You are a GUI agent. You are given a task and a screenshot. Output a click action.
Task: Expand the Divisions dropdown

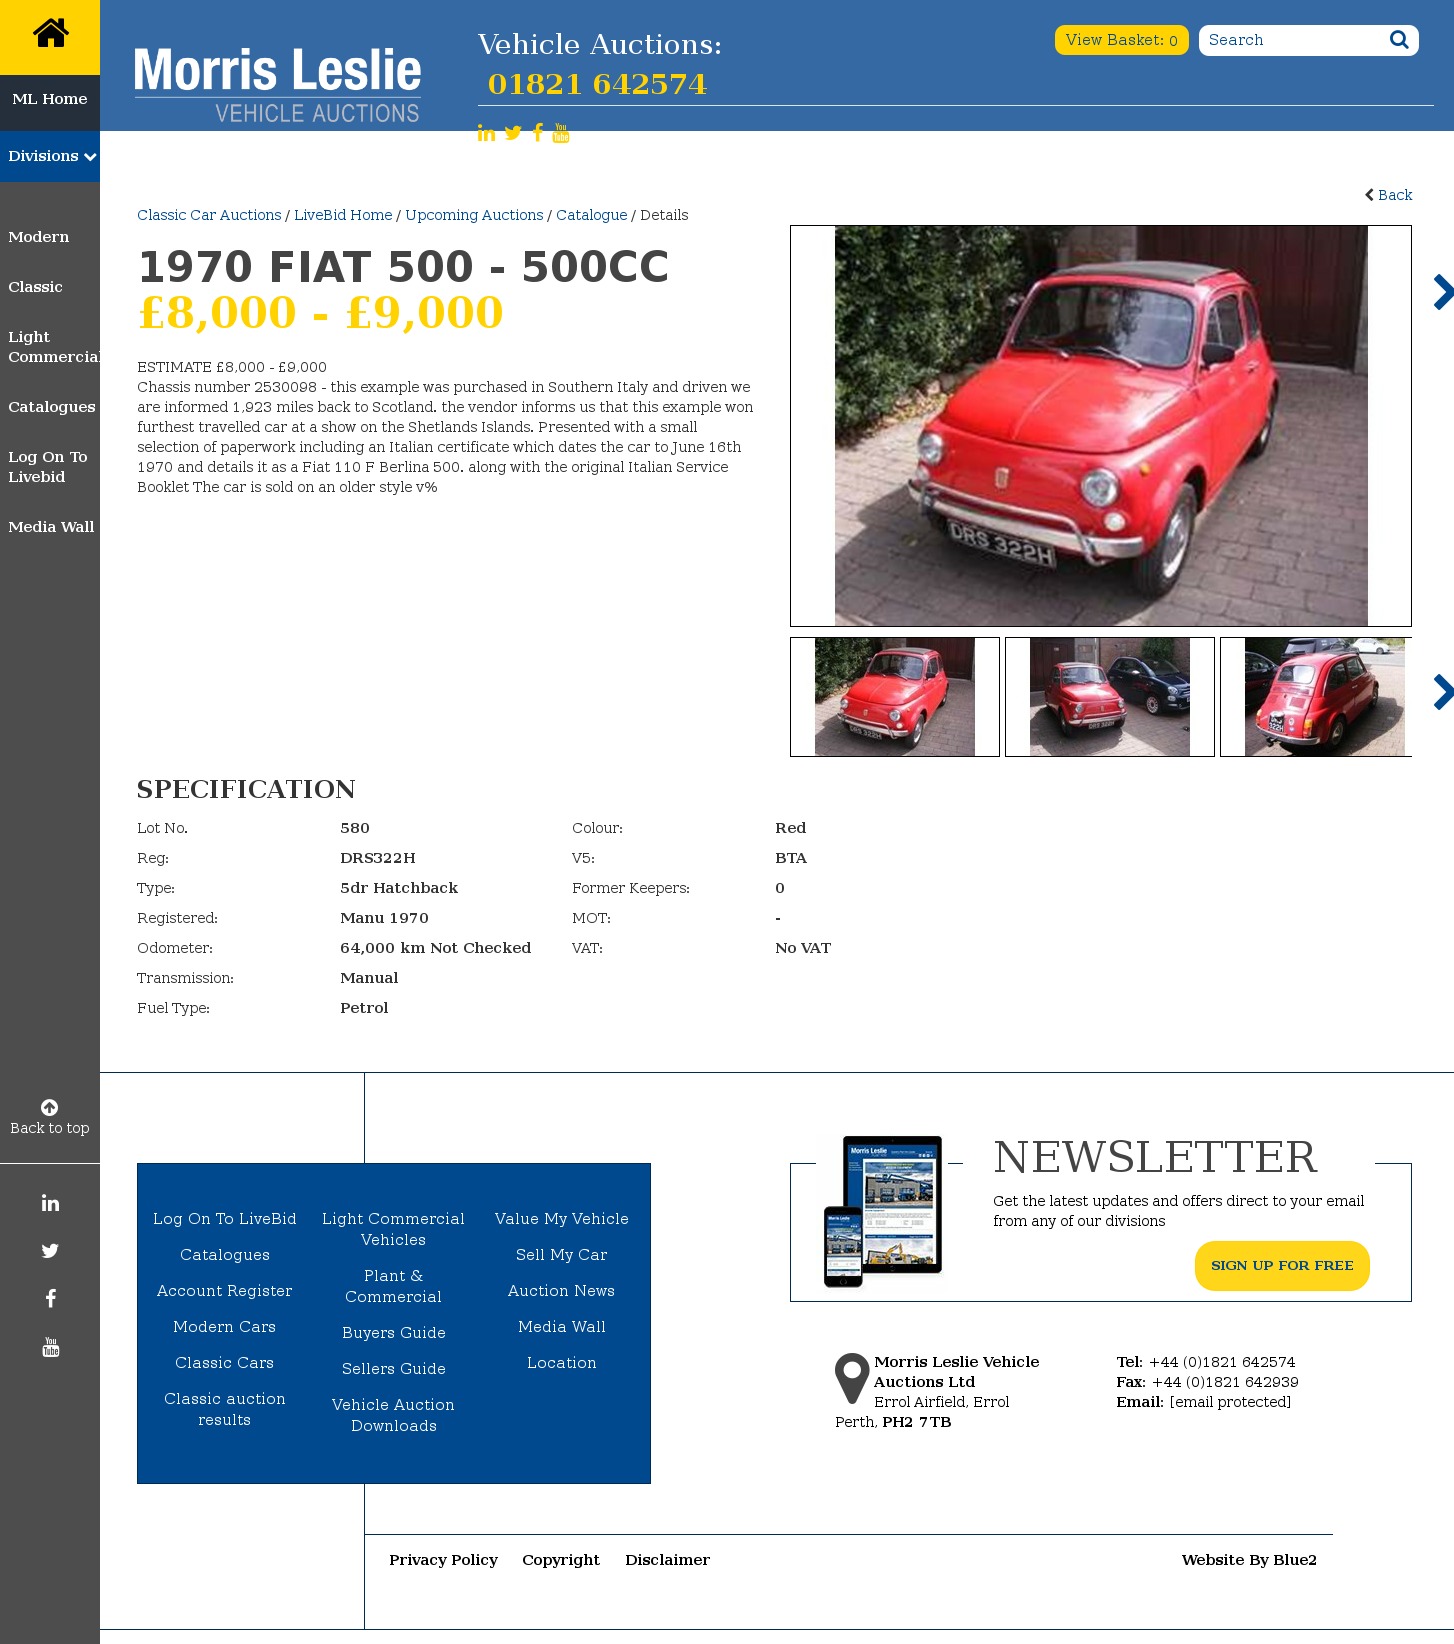(x=50, y=156)
